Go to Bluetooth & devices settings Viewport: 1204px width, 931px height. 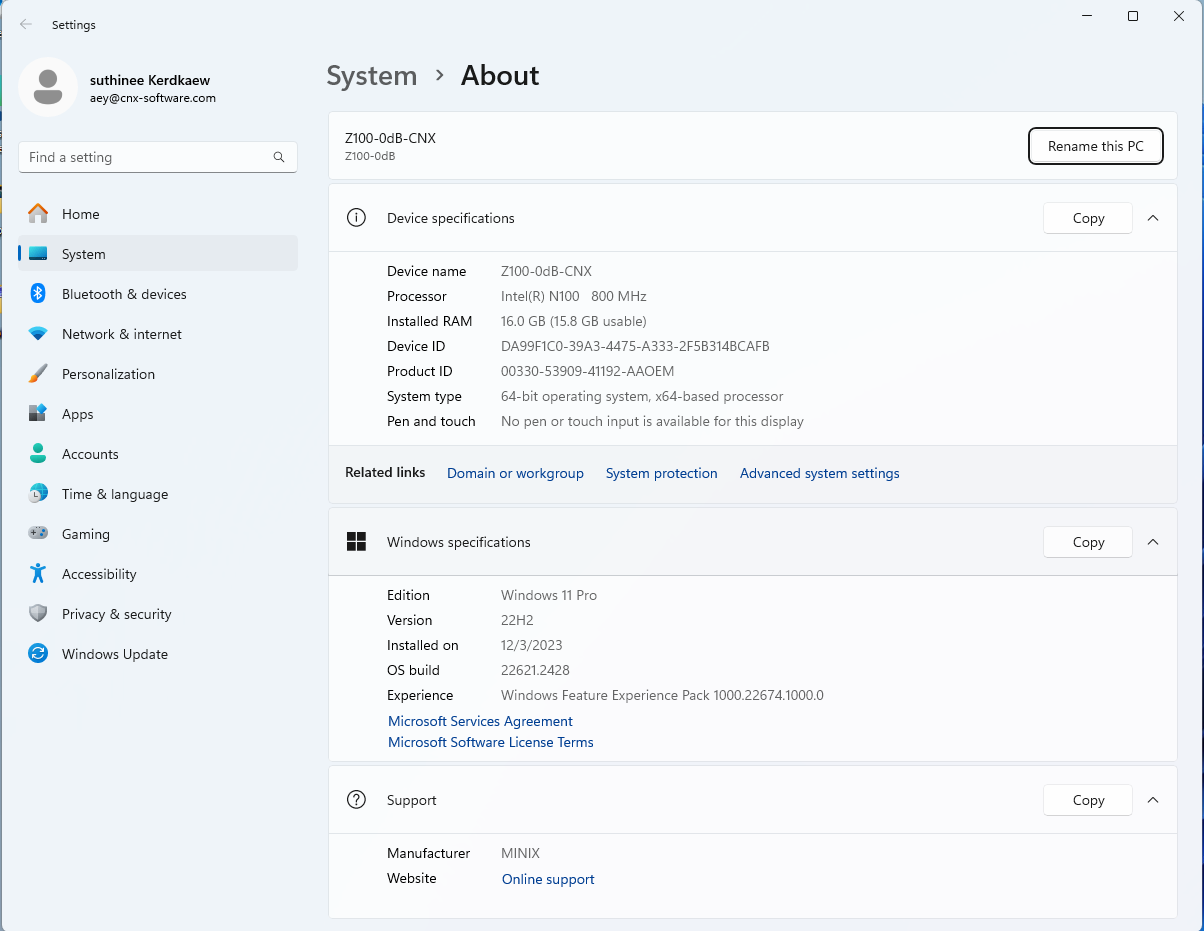158,294
